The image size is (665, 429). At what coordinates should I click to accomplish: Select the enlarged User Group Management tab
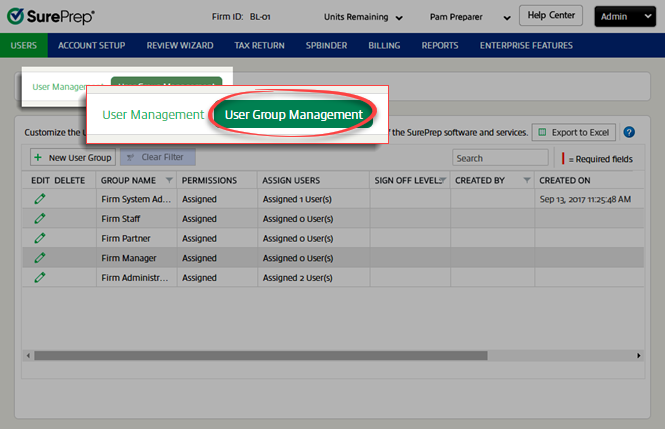click(293, 114)
